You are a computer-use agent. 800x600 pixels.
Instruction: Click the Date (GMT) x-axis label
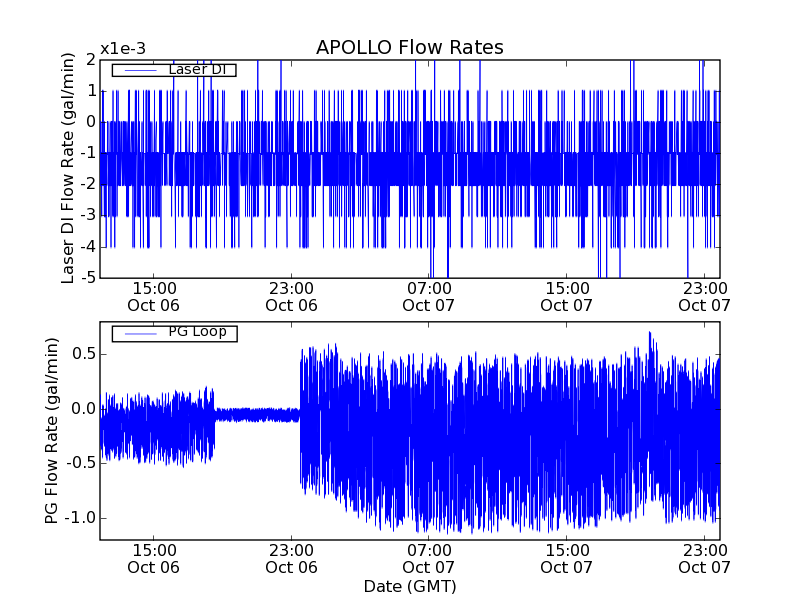coord(409,586)
